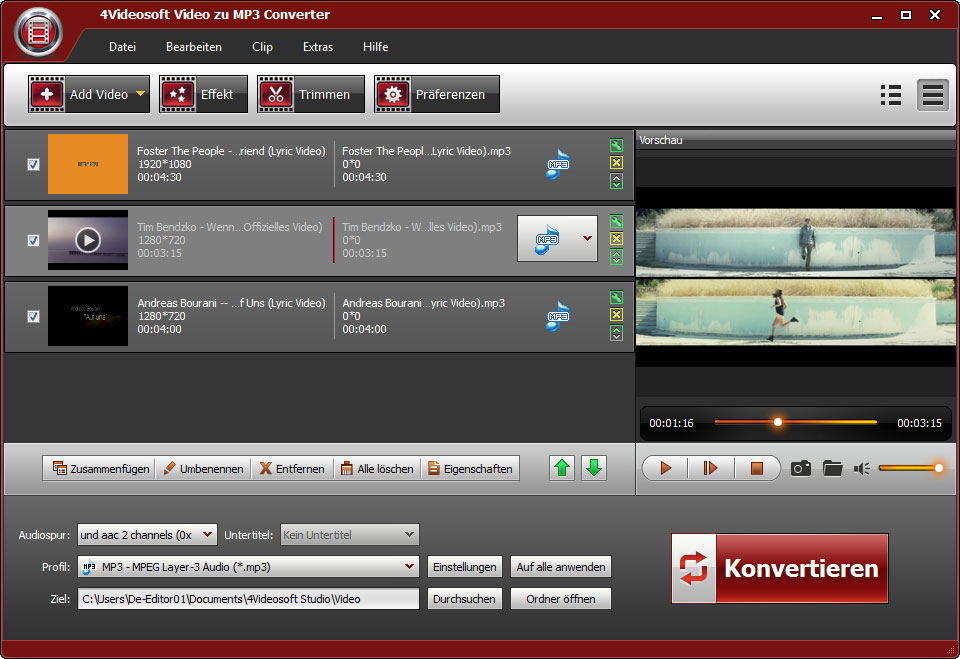Viewport: 960px width, 659px height.
Task: Start conversion with Konvertieren button
Action: pos(780,568)
